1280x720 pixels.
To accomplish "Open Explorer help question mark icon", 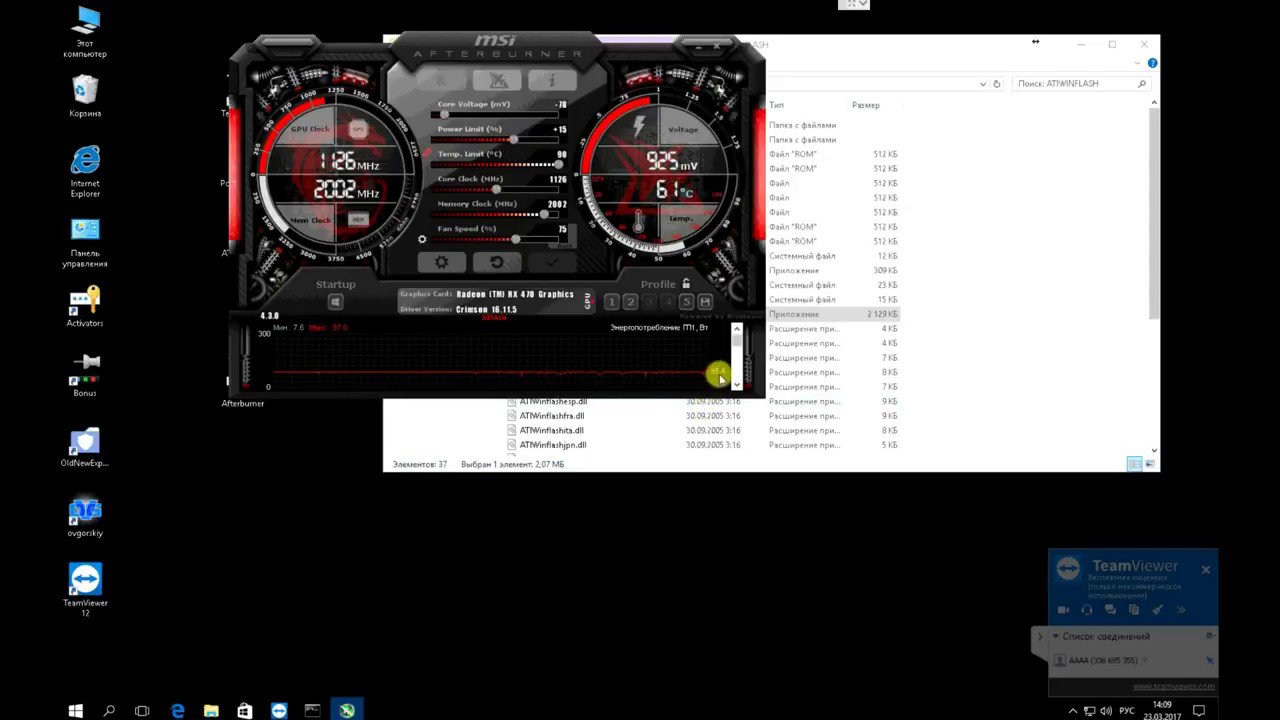I will [x=1153, y=63].
